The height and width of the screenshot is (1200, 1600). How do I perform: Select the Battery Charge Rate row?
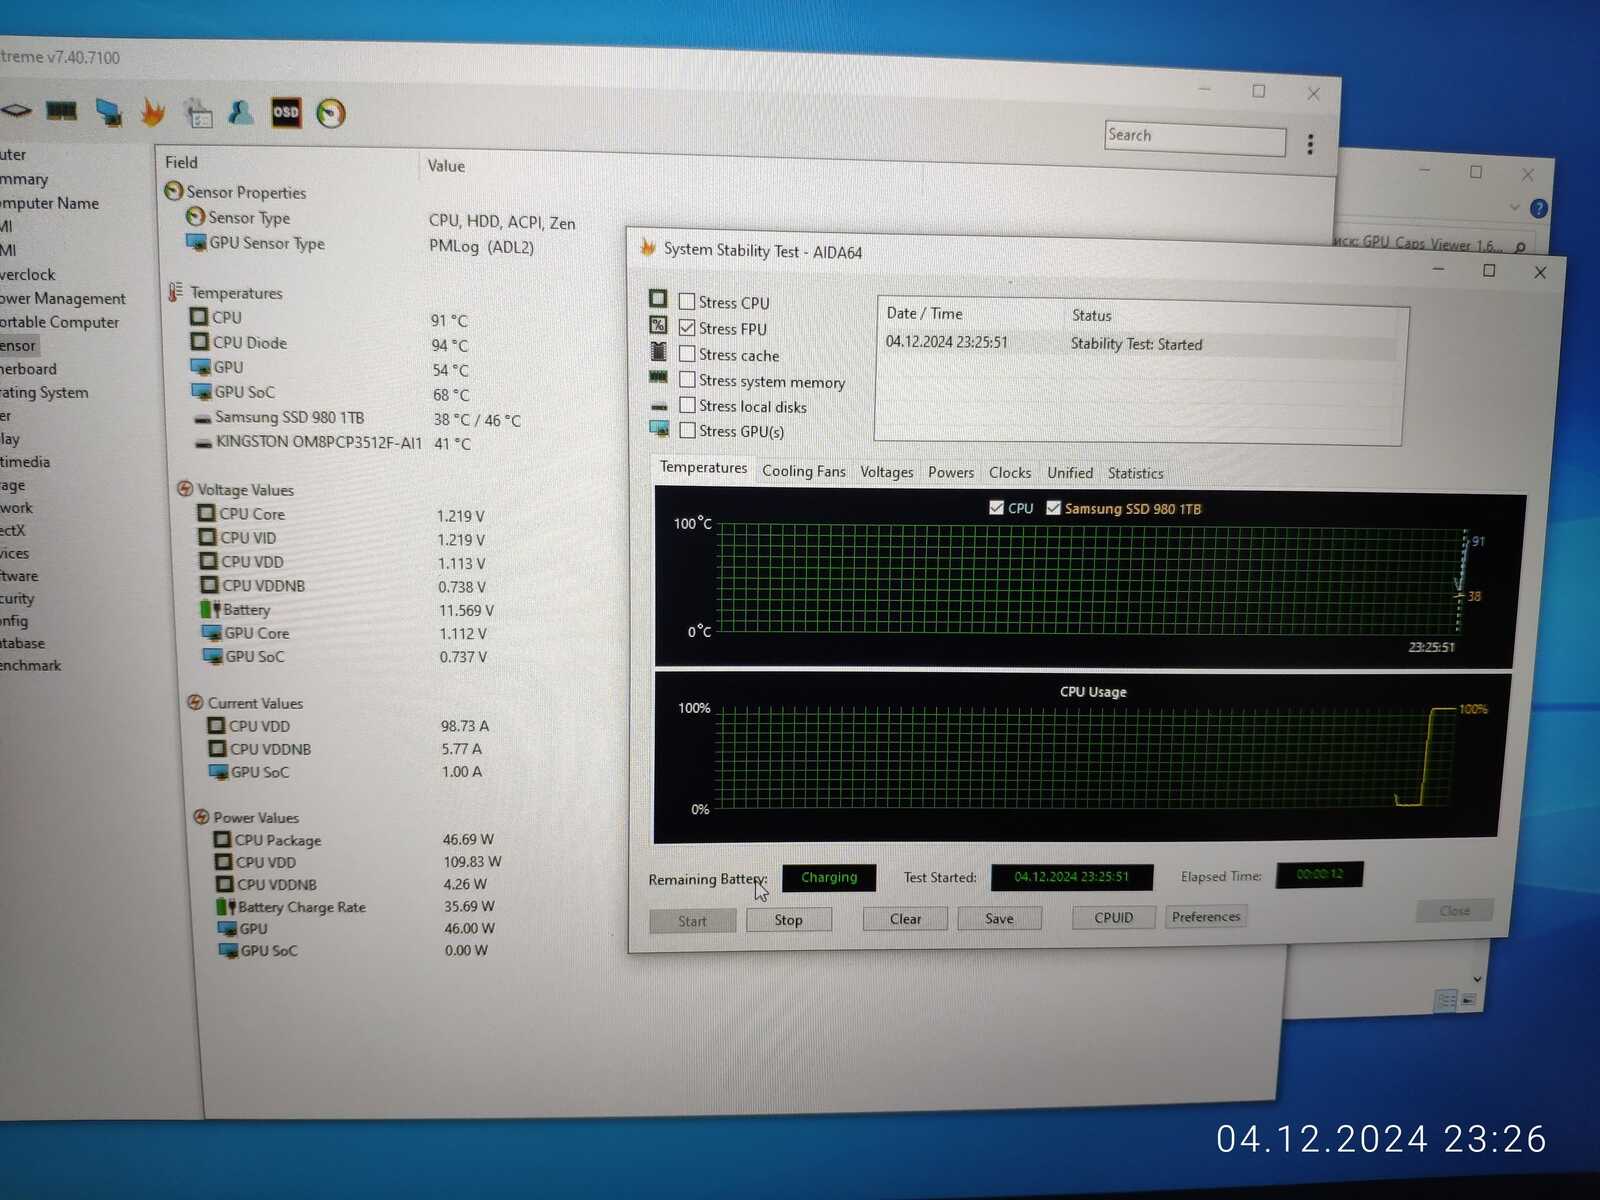pyautogui.click(x=355, y=906)
